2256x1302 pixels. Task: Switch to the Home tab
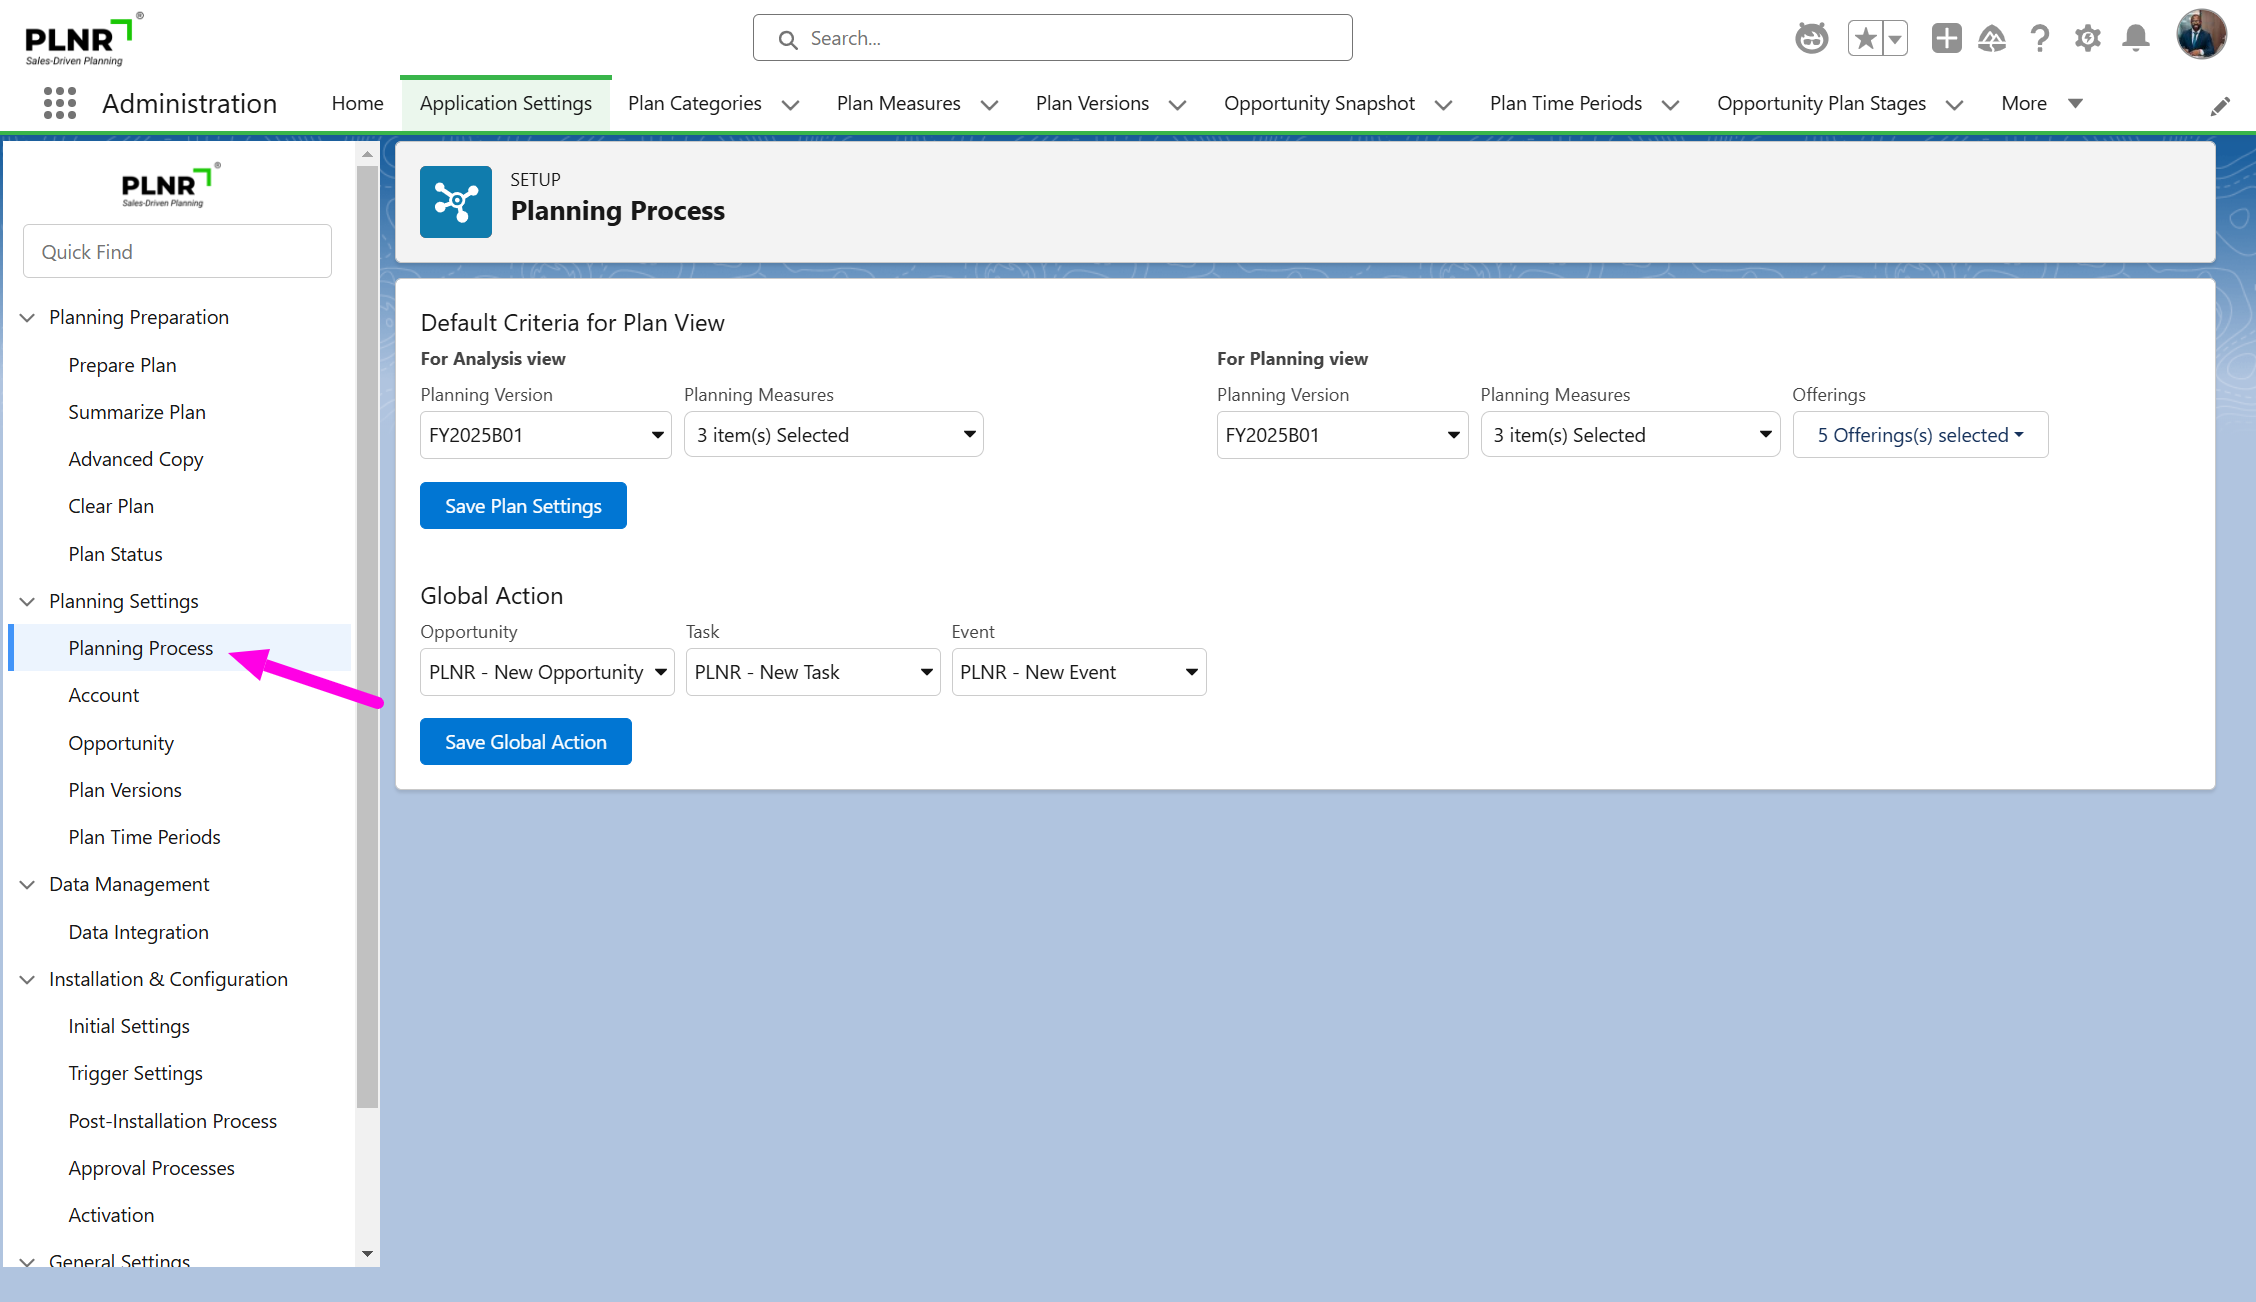357,103
